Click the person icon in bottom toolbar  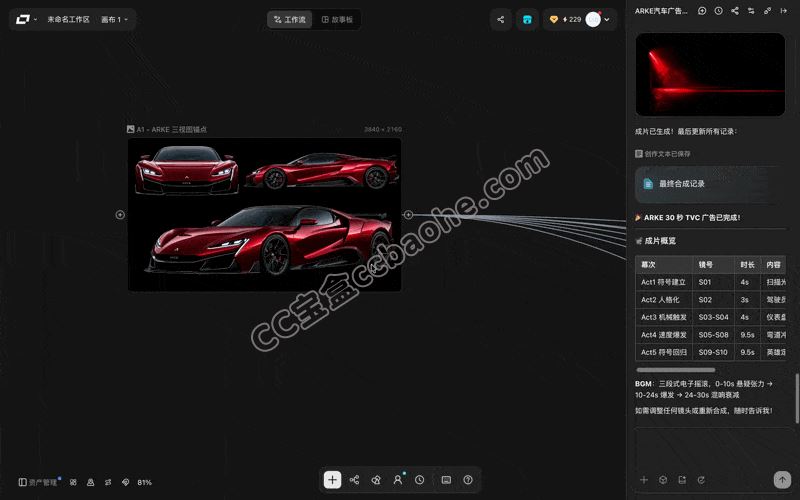tap(397, 480)
